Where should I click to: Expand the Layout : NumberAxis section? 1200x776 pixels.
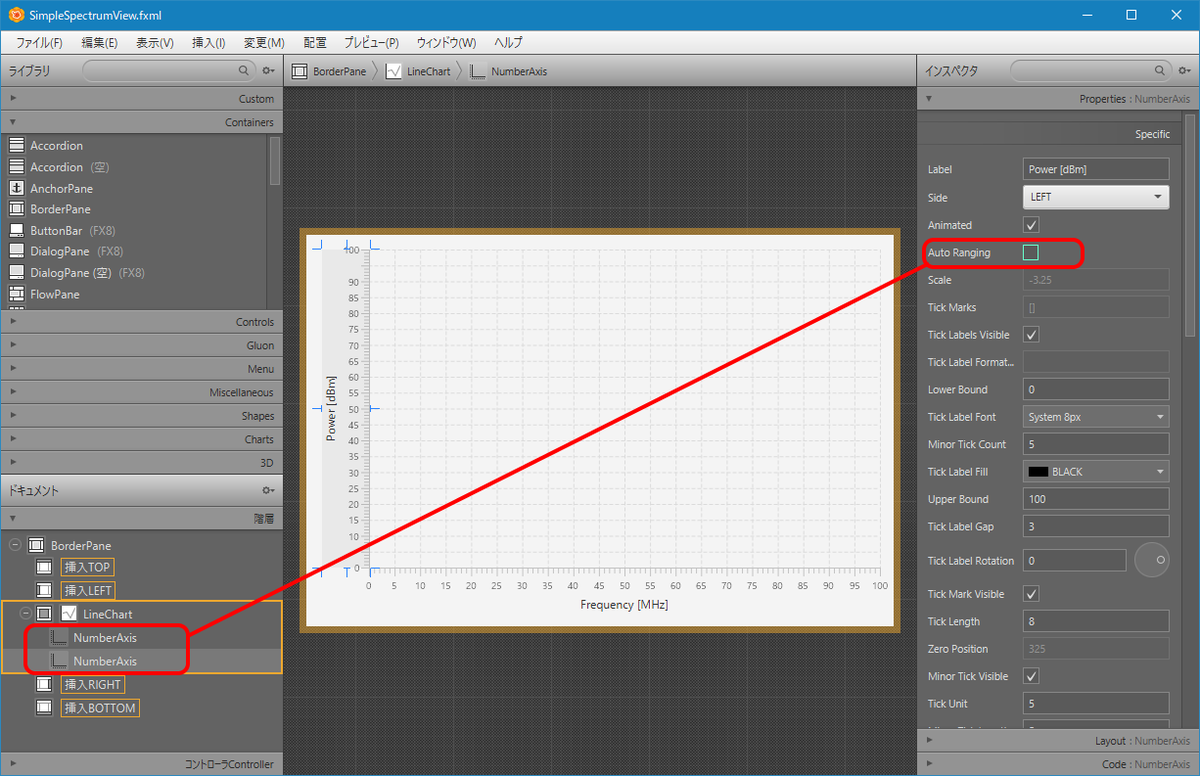(x=1057, y=741)
